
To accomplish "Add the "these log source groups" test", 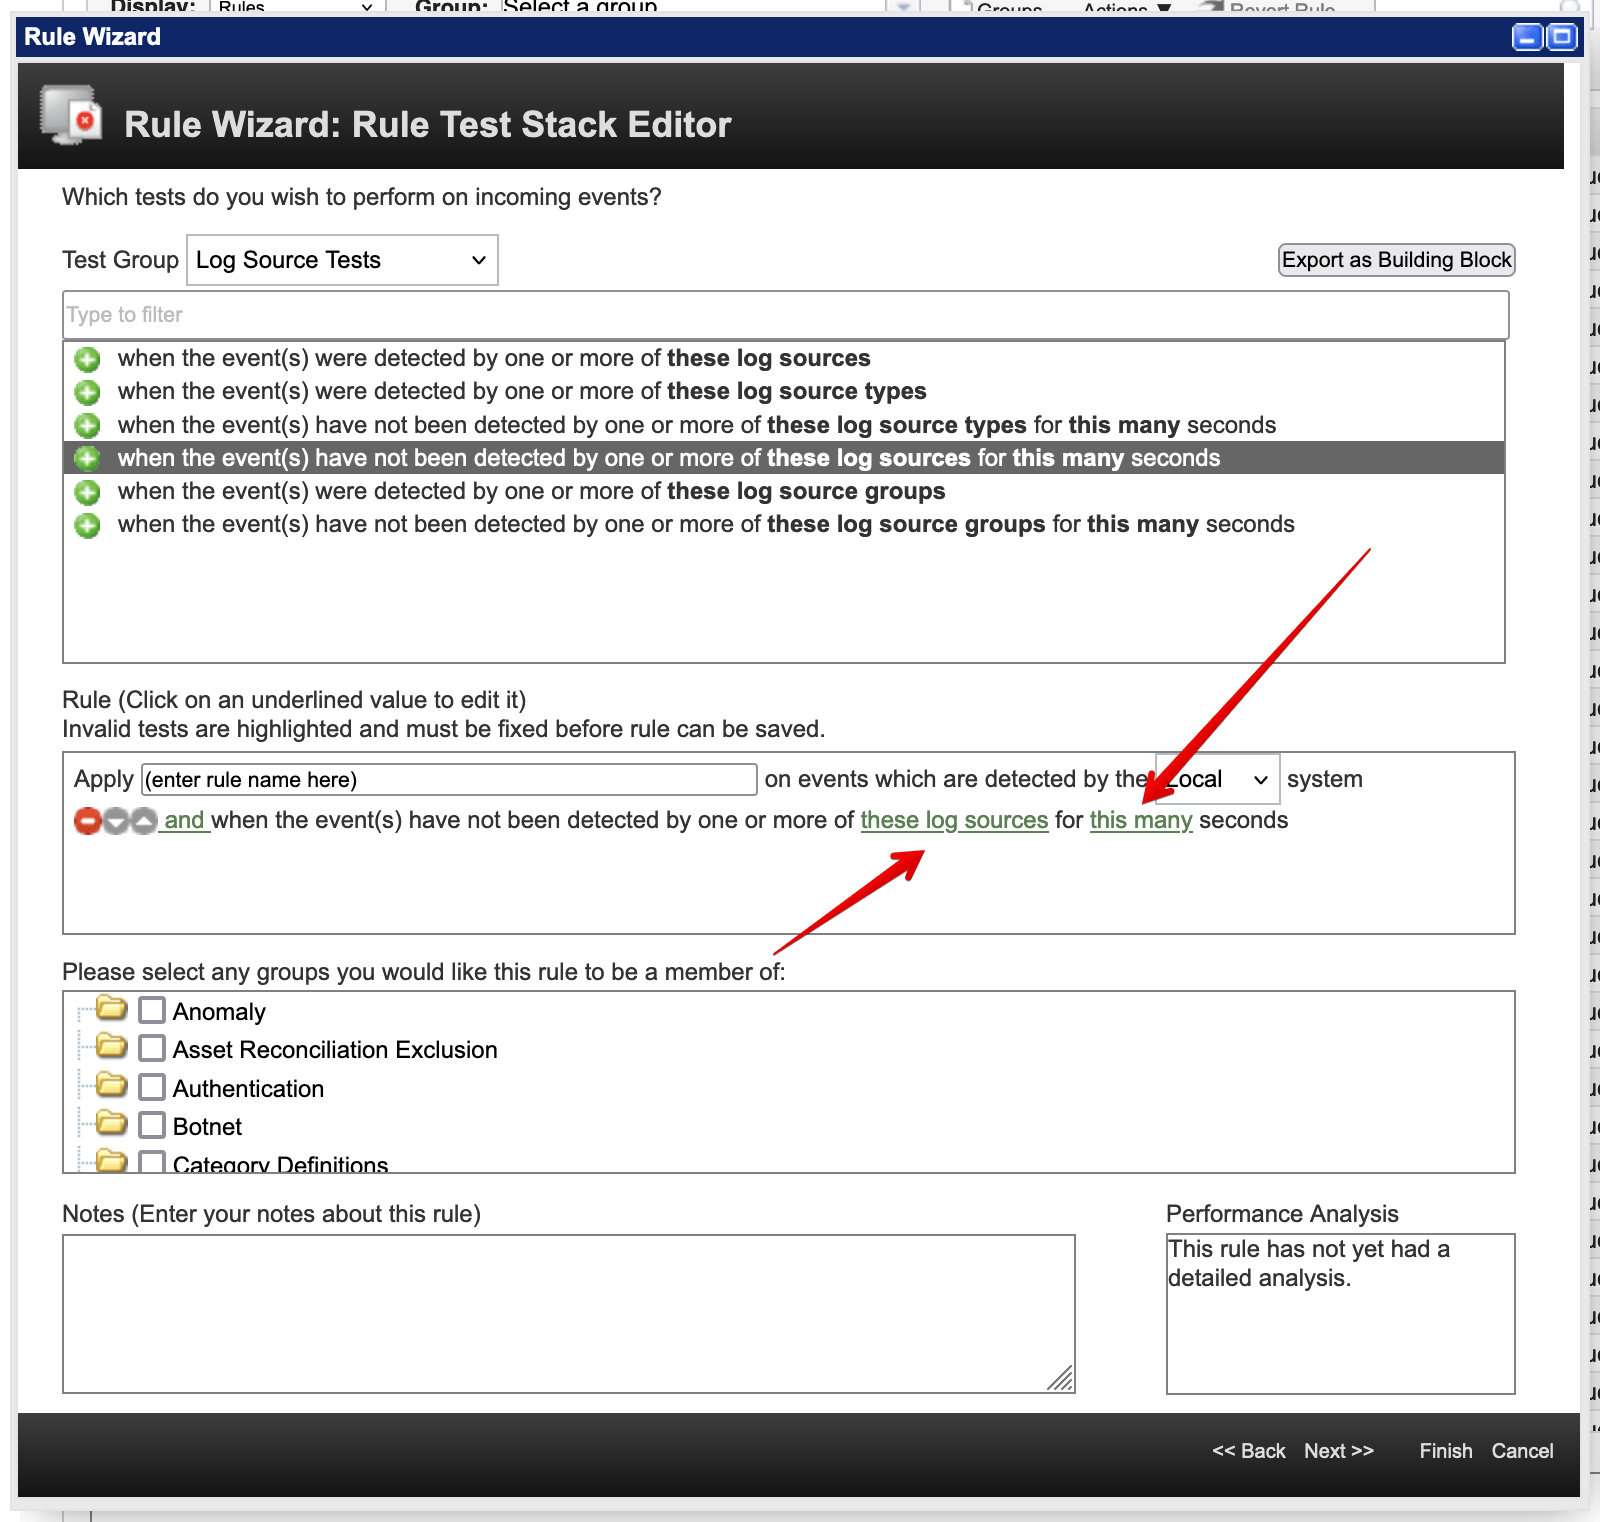I will pyautogui.click(x=87, y=491).
